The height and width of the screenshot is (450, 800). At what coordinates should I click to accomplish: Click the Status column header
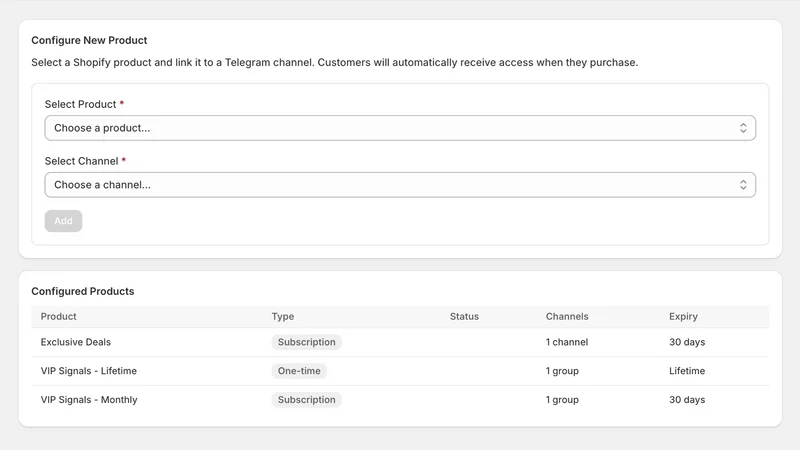[464, 316]
